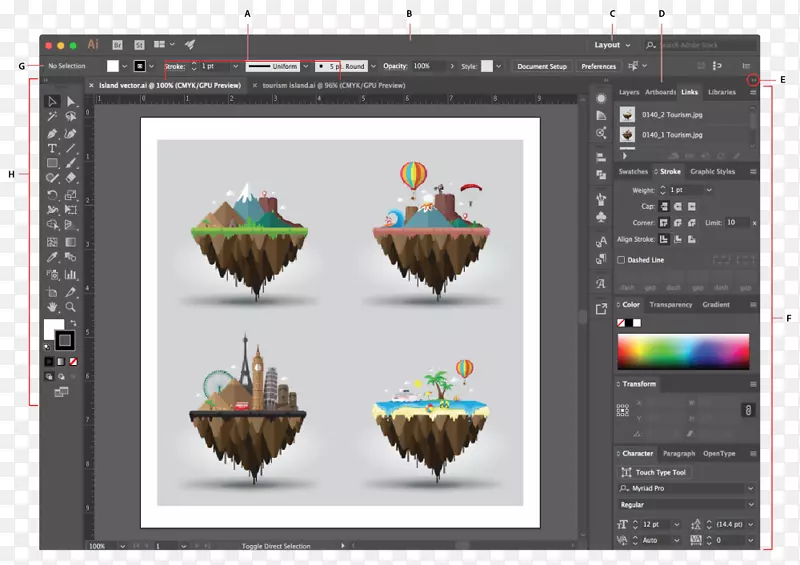
Task: Toggle constrain width and height proportions link
Action: coord(747,410)
